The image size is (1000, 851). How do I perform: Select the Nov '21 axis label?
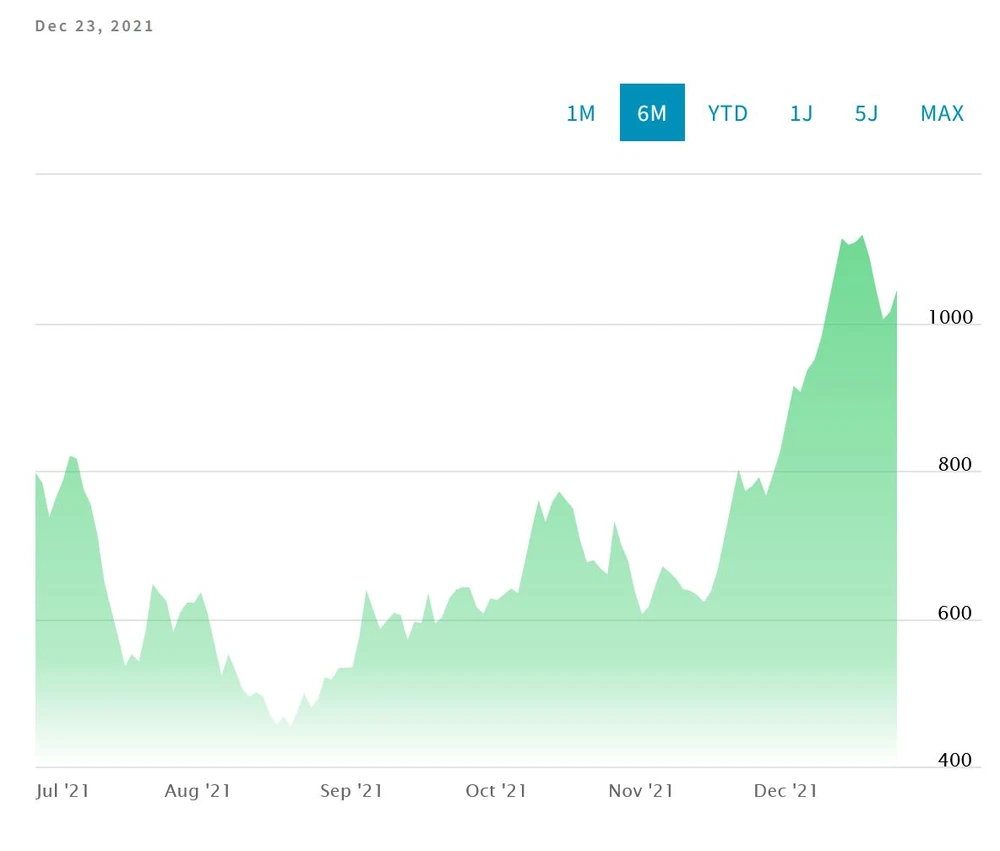pos(641,791)
